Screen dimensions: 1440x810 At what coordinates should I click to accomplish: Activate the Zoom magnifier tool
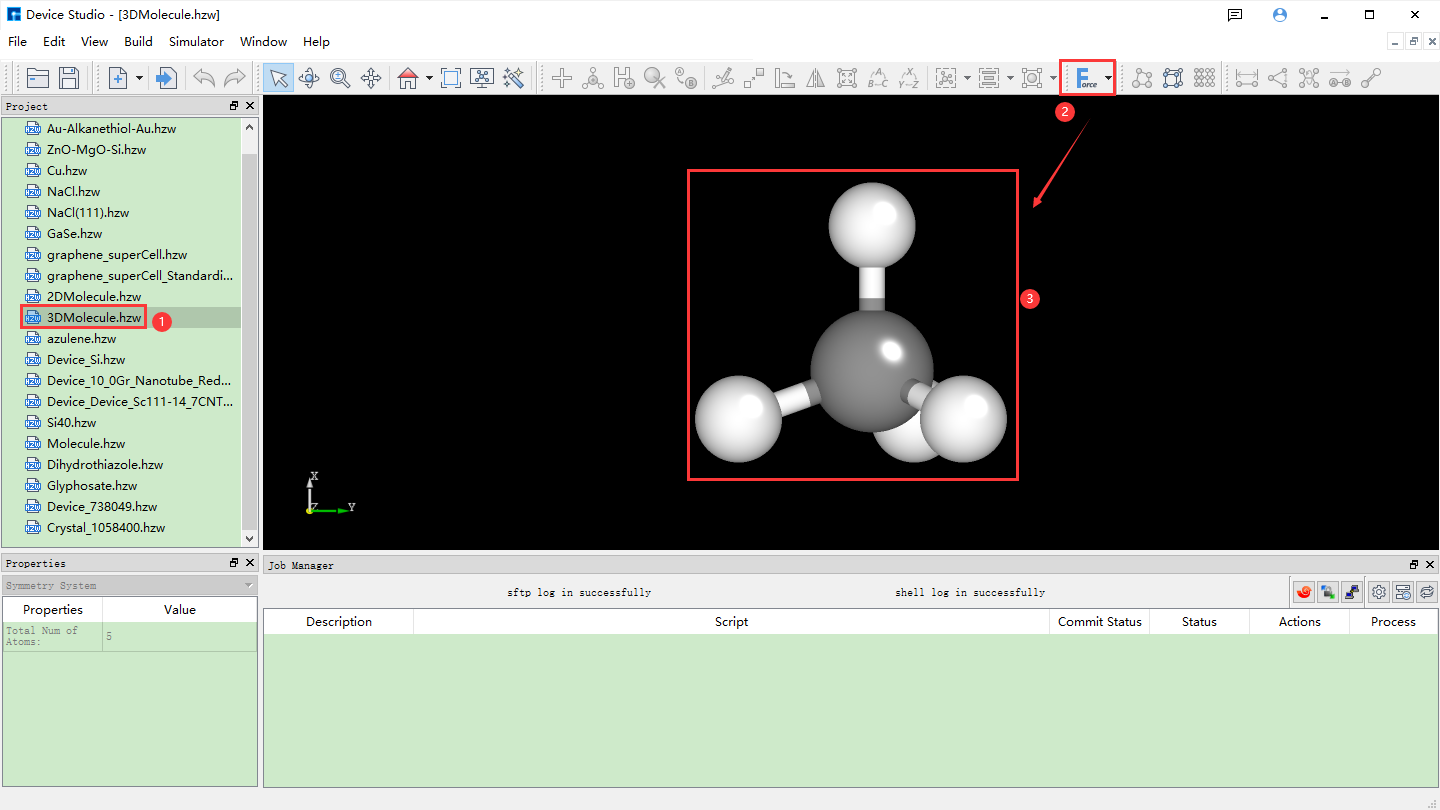[x=340, y=77]
